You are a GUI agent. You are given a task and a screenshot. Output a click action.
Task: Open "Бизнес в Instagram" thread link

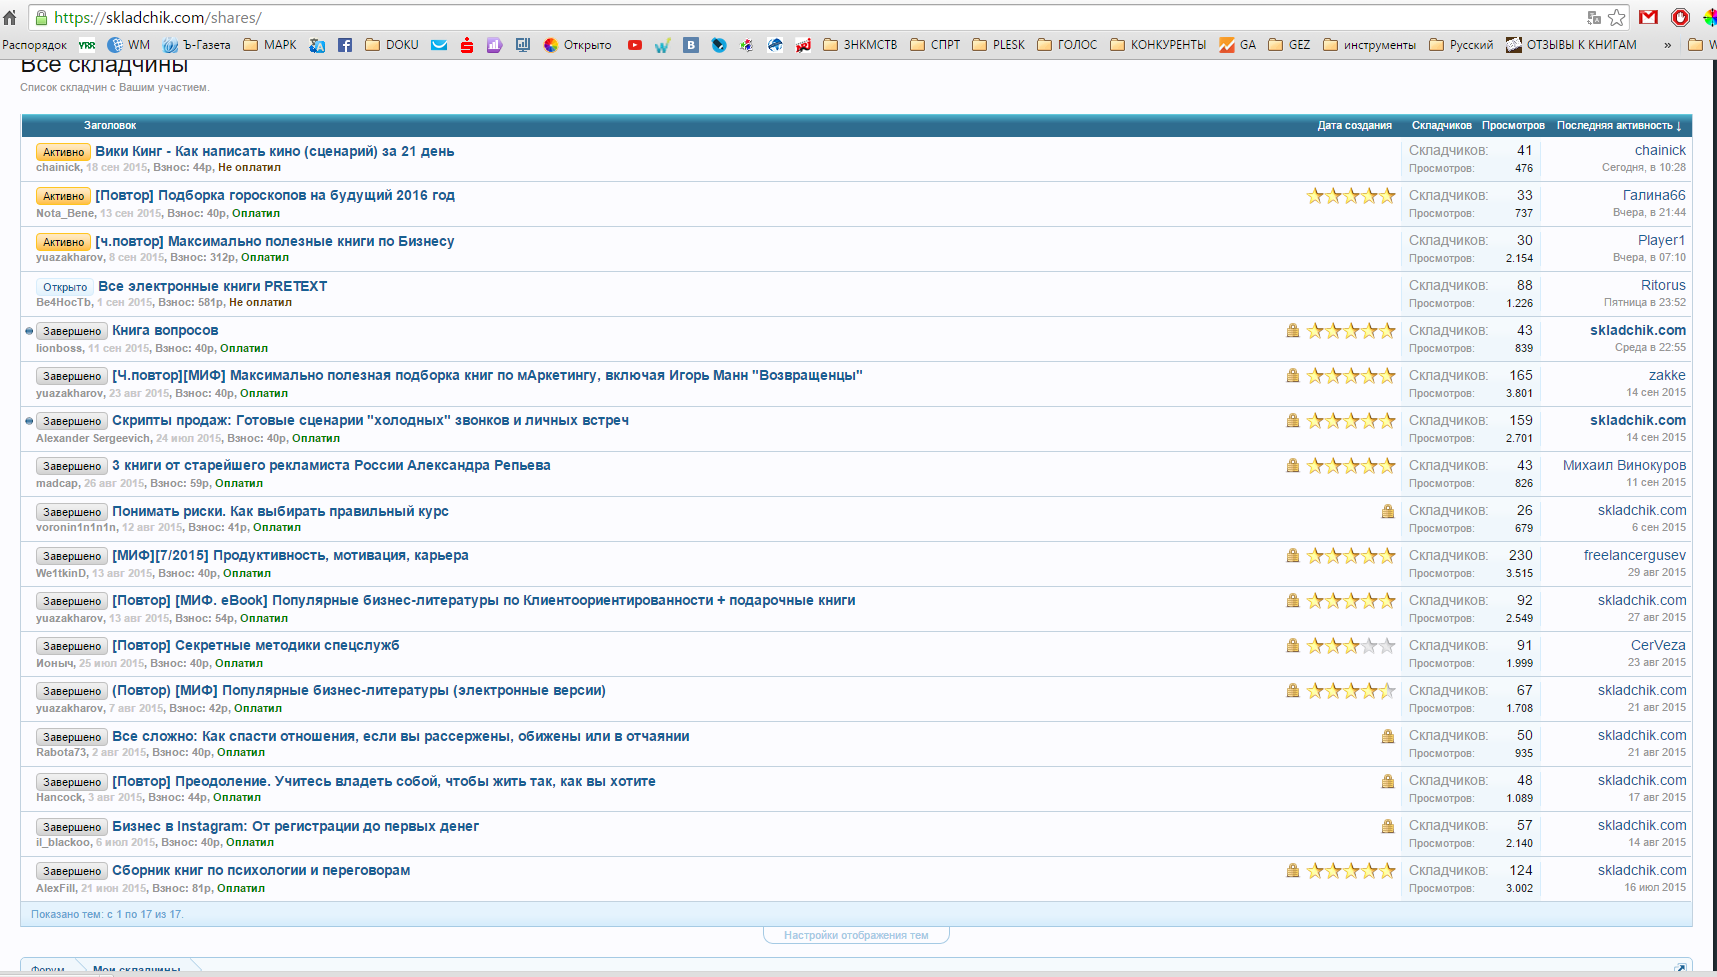[295, 826]
